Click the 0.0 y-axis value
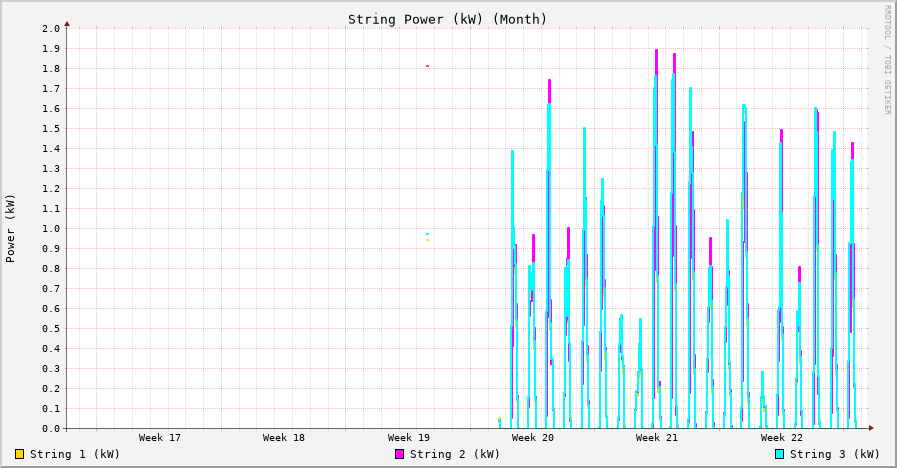The width and height of the screenshot is (897, 468). pos(50,429)
